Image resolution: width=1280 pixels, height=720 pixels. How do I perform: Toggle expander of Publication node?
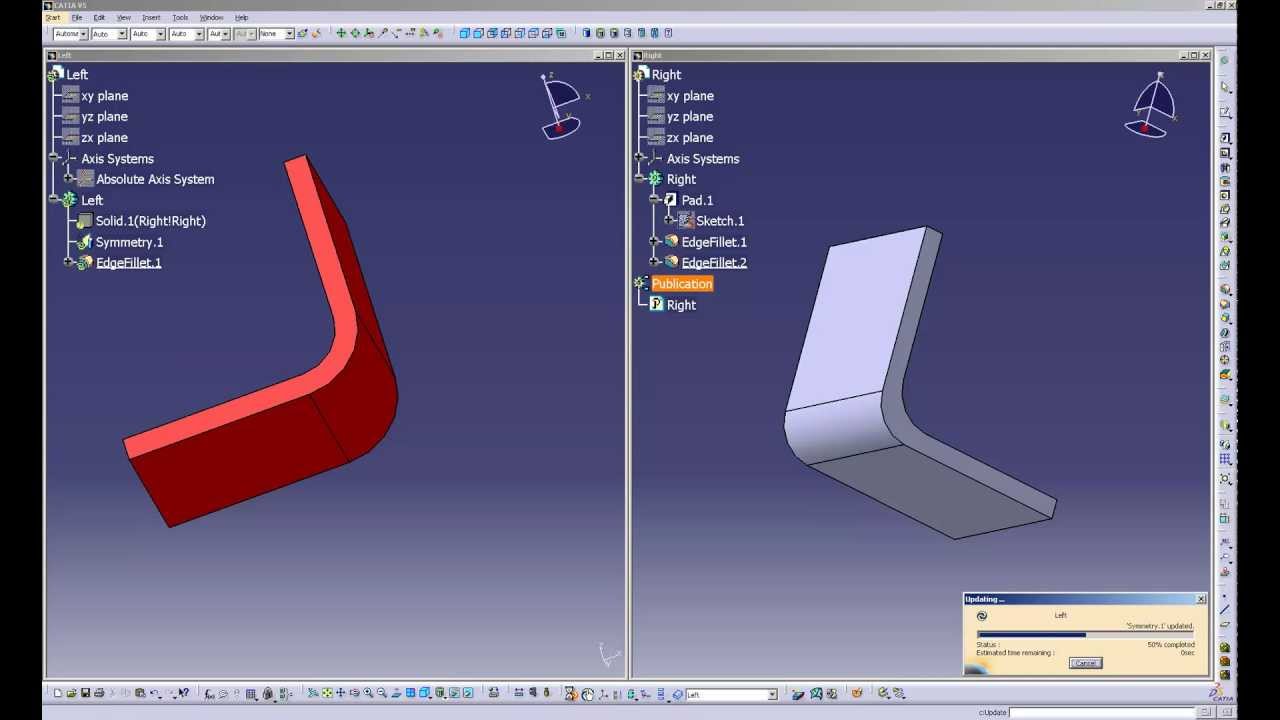(639, 284)
